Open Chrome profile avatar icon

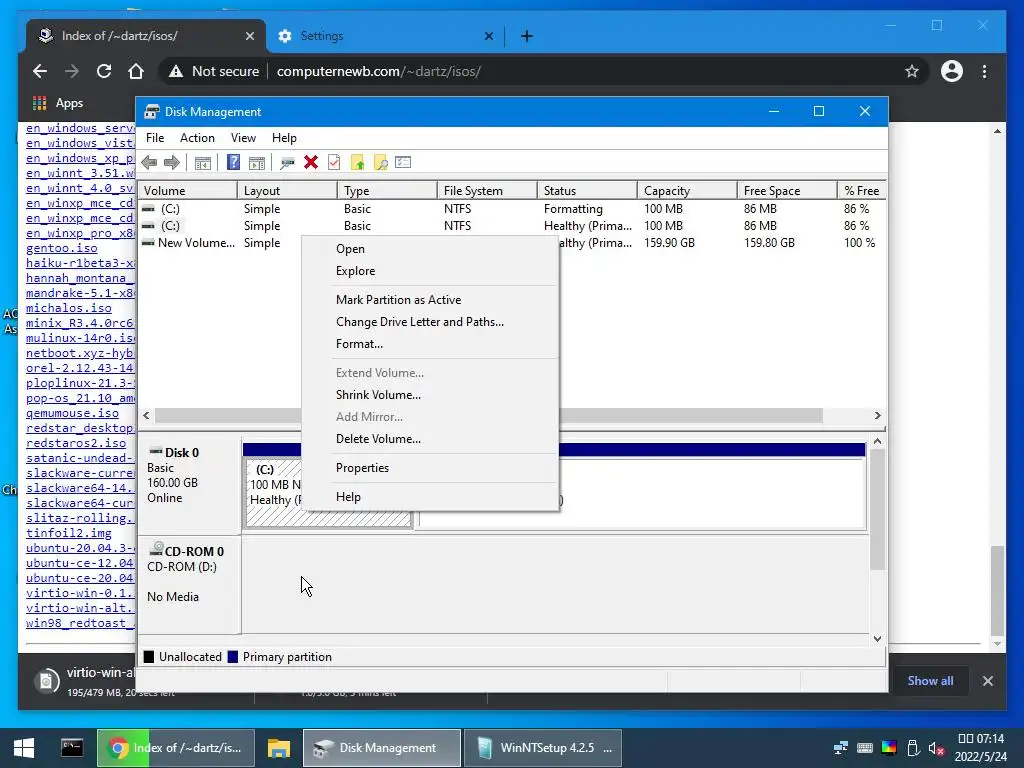click(x=952, y=71)
